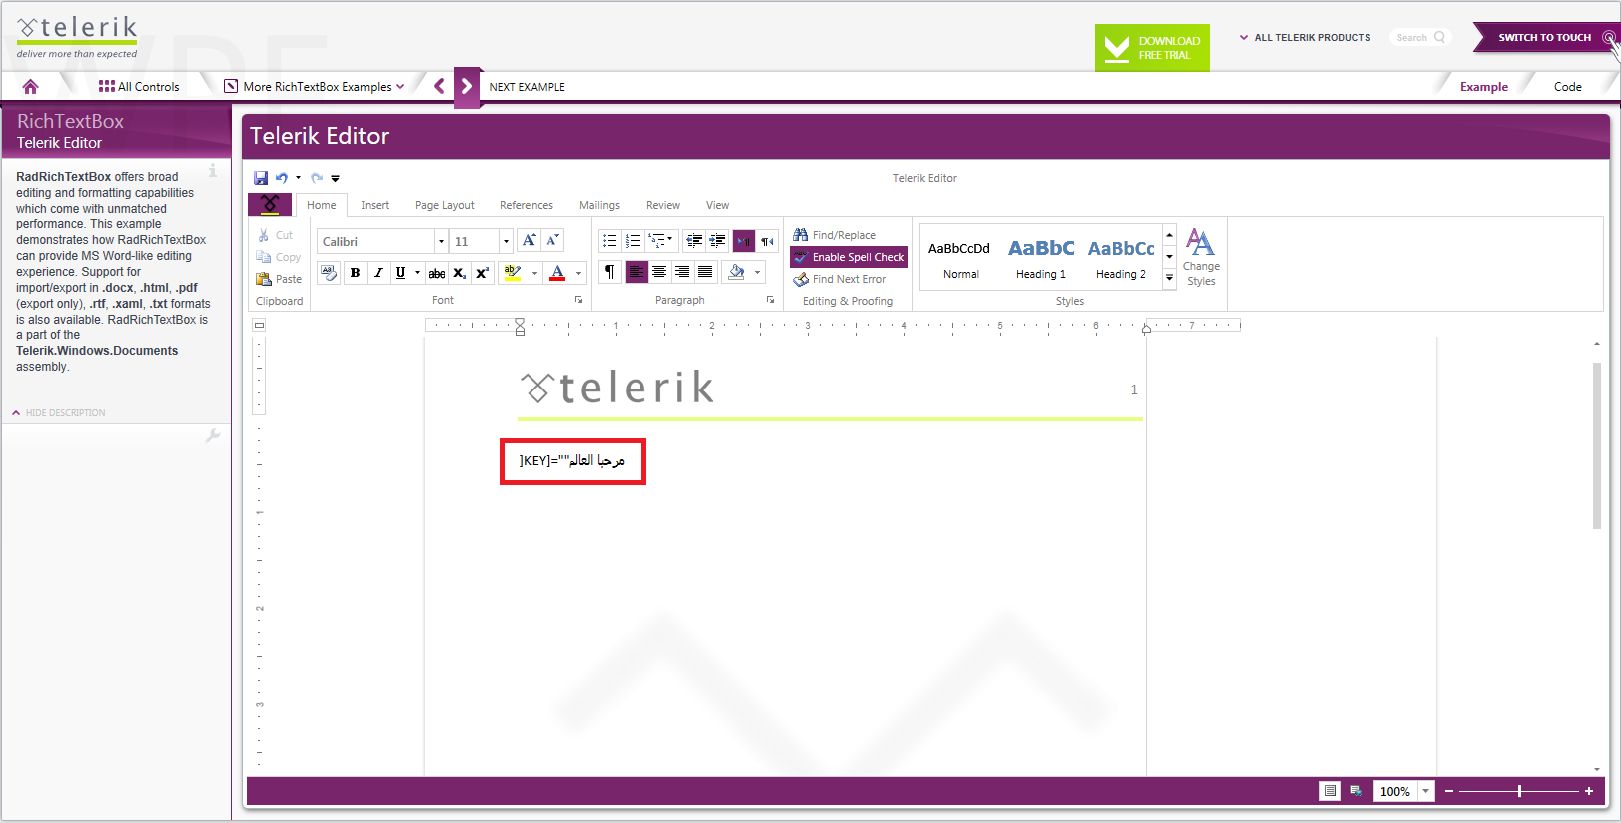The width and height of the screenshot is (1621, 823).
Task: Go to the home page icon
Action: pos(31,87)
